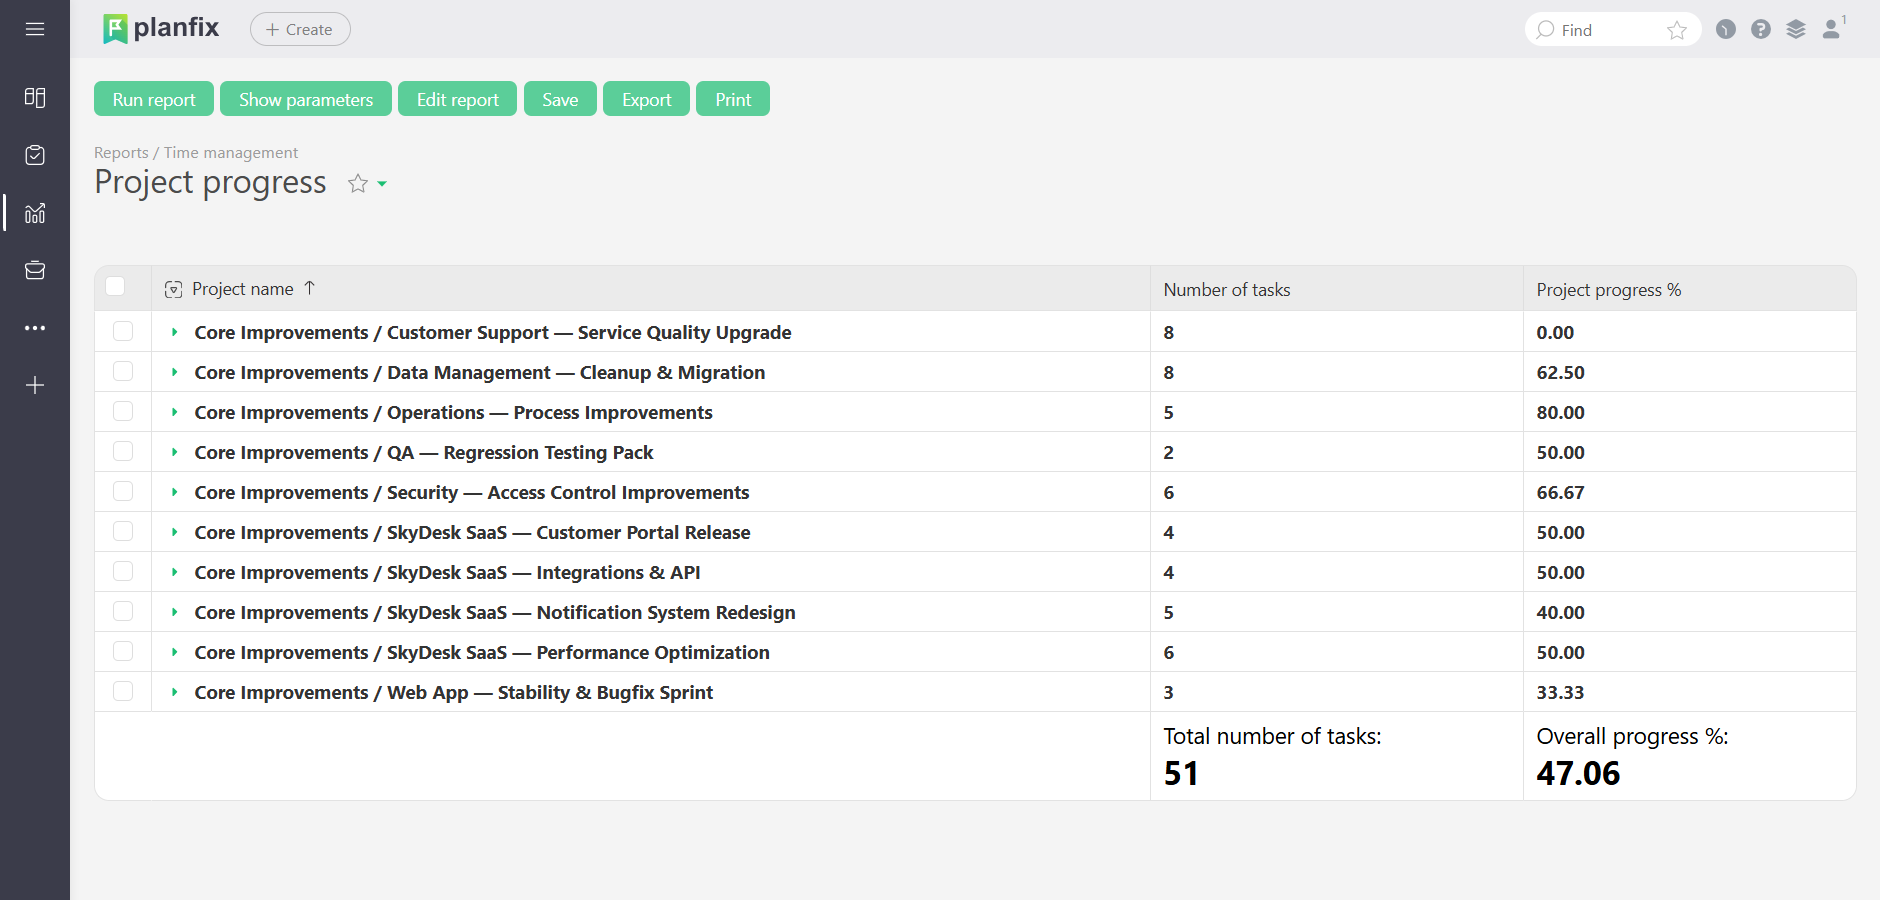Click the Run report button

click(154, 99)
